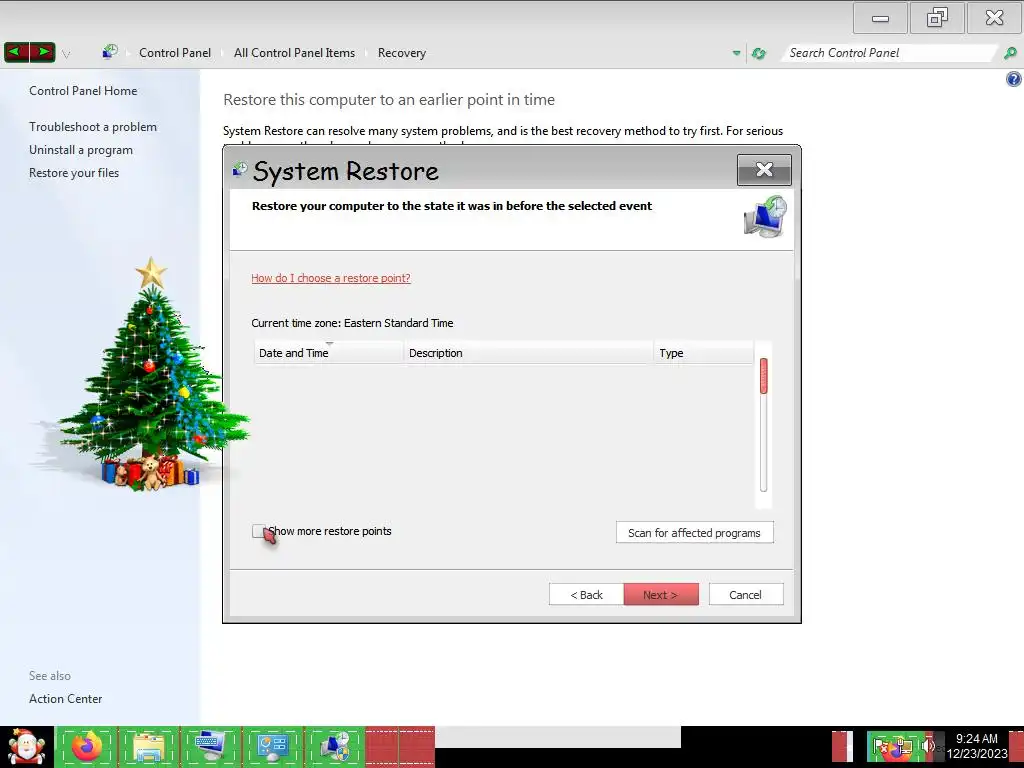
Task: Click the back navigation arrow
Action: (16, 52)
